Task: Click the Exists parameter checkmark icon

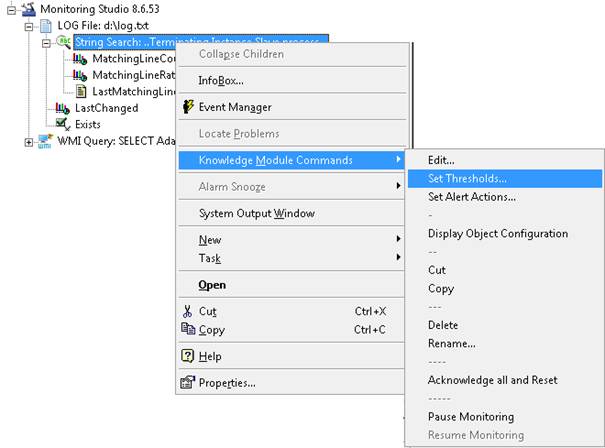Action: coord(63,124)
